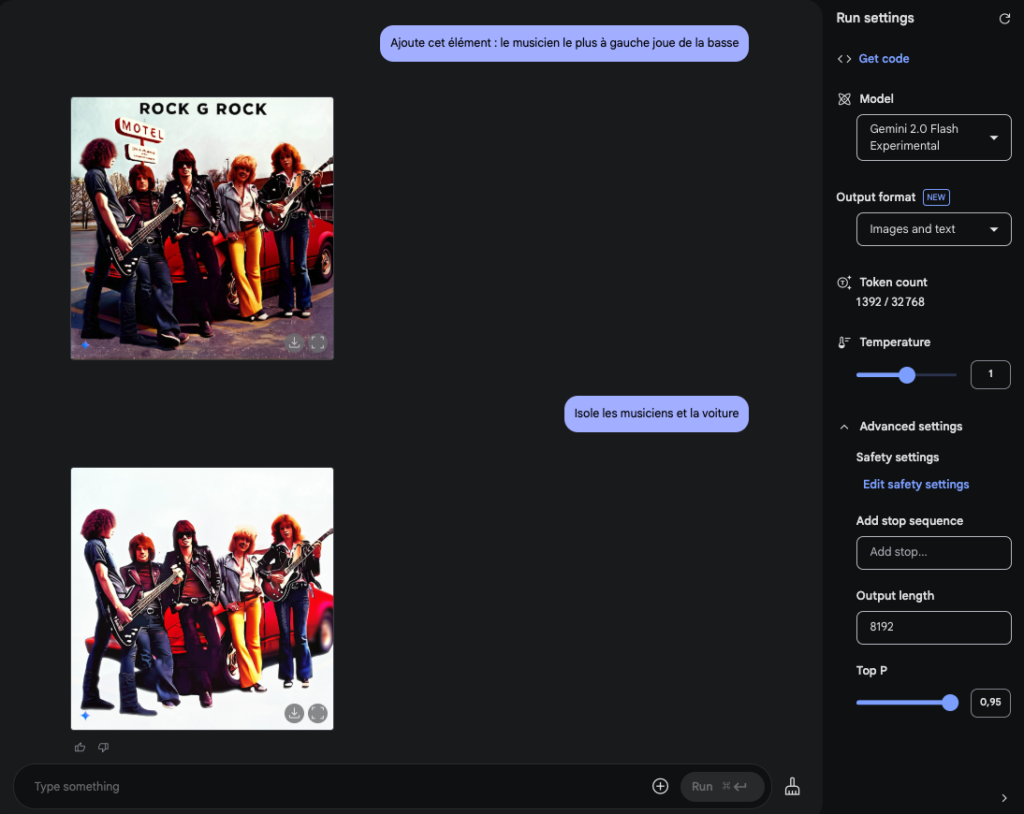Give thumbs down to the response
The image size is (1024, 814).
(103, 747)
